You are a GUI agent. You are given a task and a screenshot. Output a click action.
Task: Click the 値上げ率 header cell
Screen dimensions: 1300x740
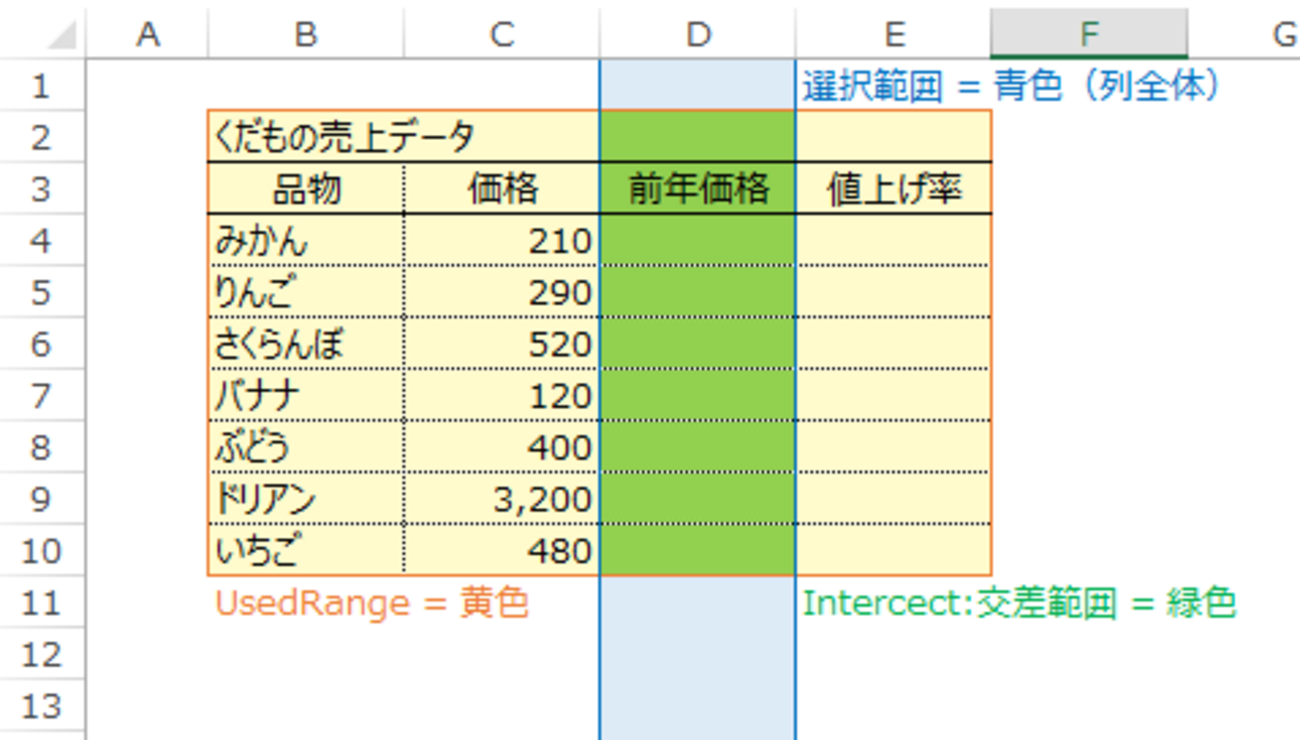[x=893, y=189]
